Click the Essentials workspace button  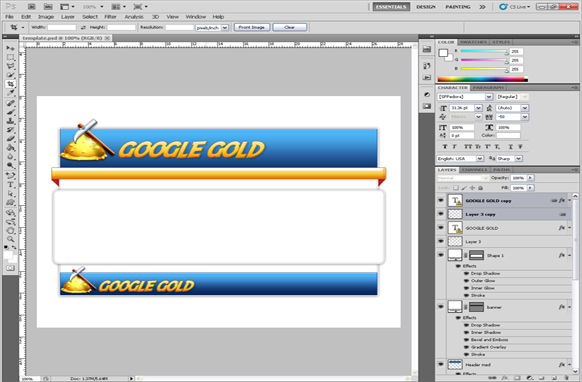click(x=391, y=7)
